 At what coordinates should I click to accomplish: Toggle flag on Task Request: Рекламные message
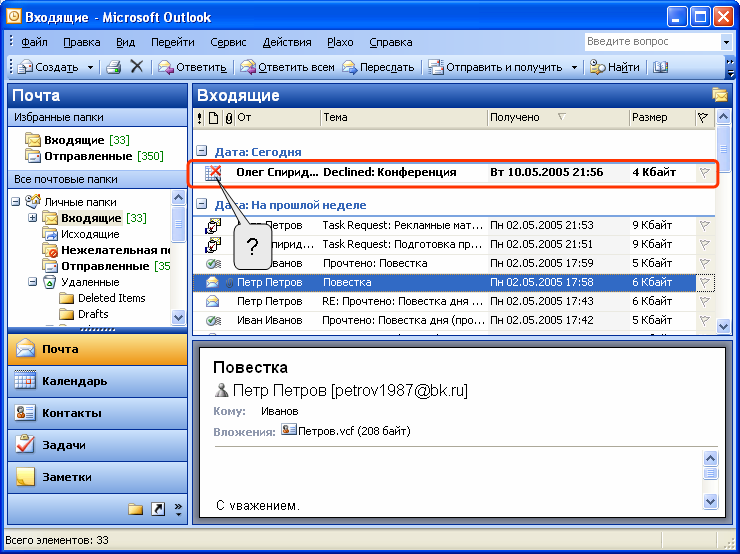[x=705, y=226]
